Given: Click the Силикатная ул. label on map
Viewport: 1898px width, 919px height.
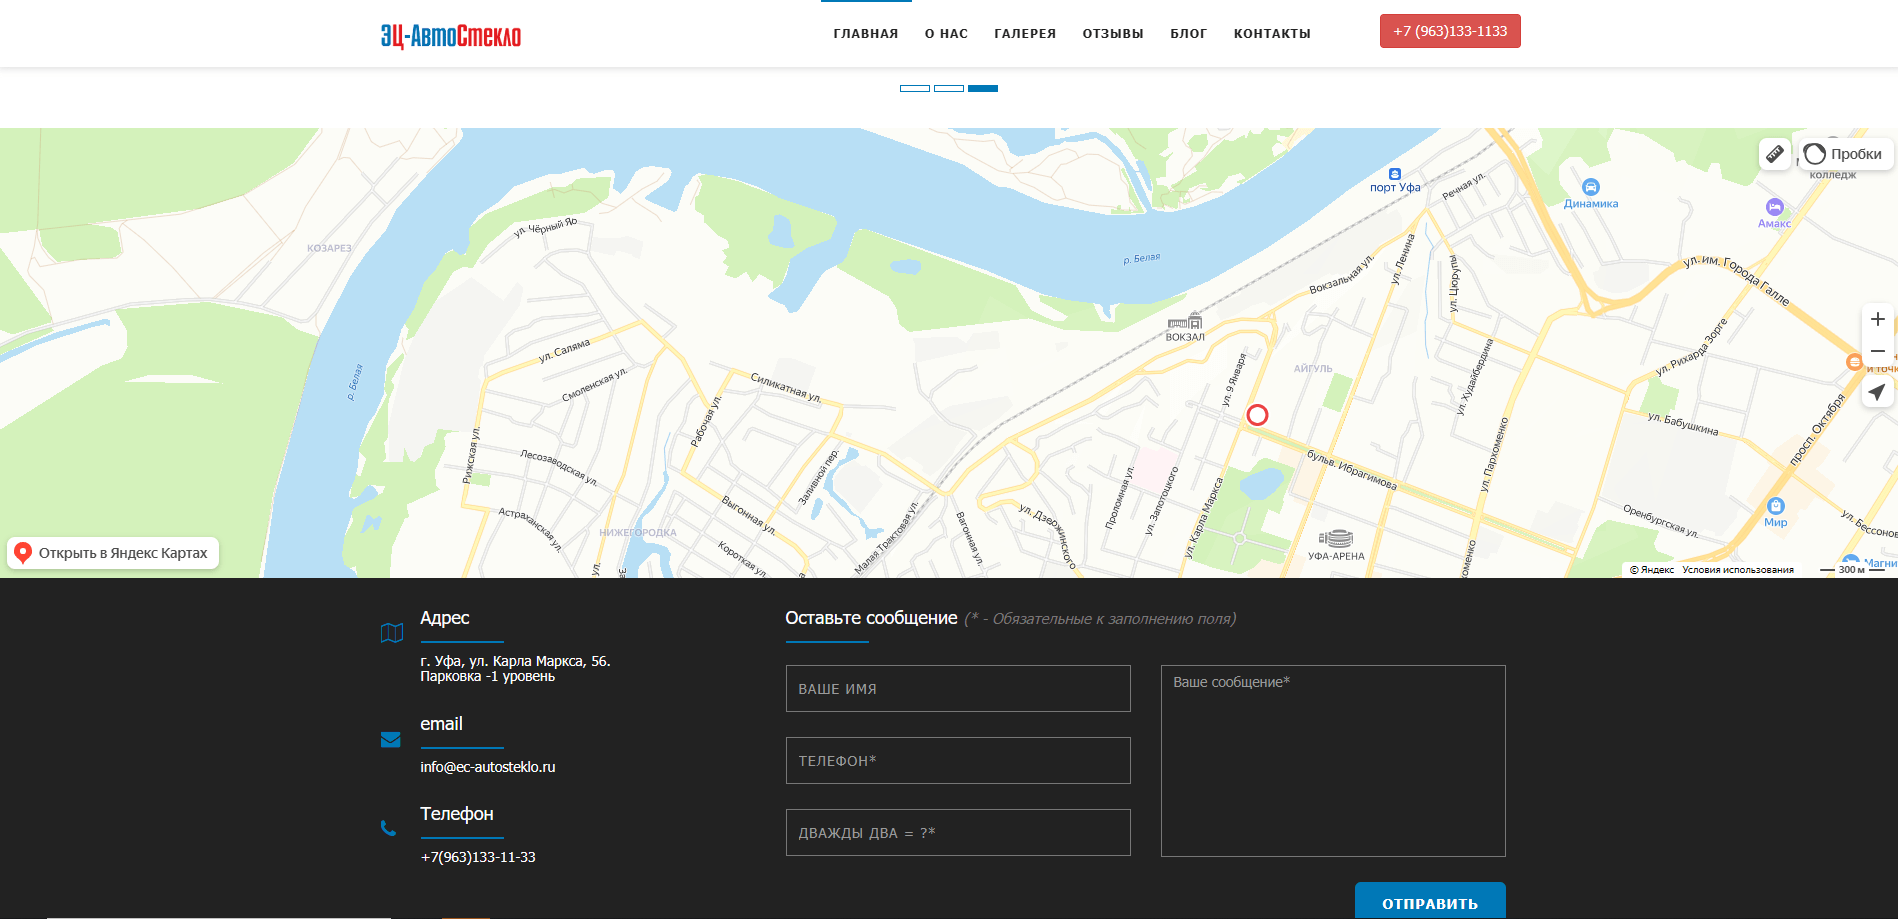Looking at the screenshot, I should click(786, 388).
